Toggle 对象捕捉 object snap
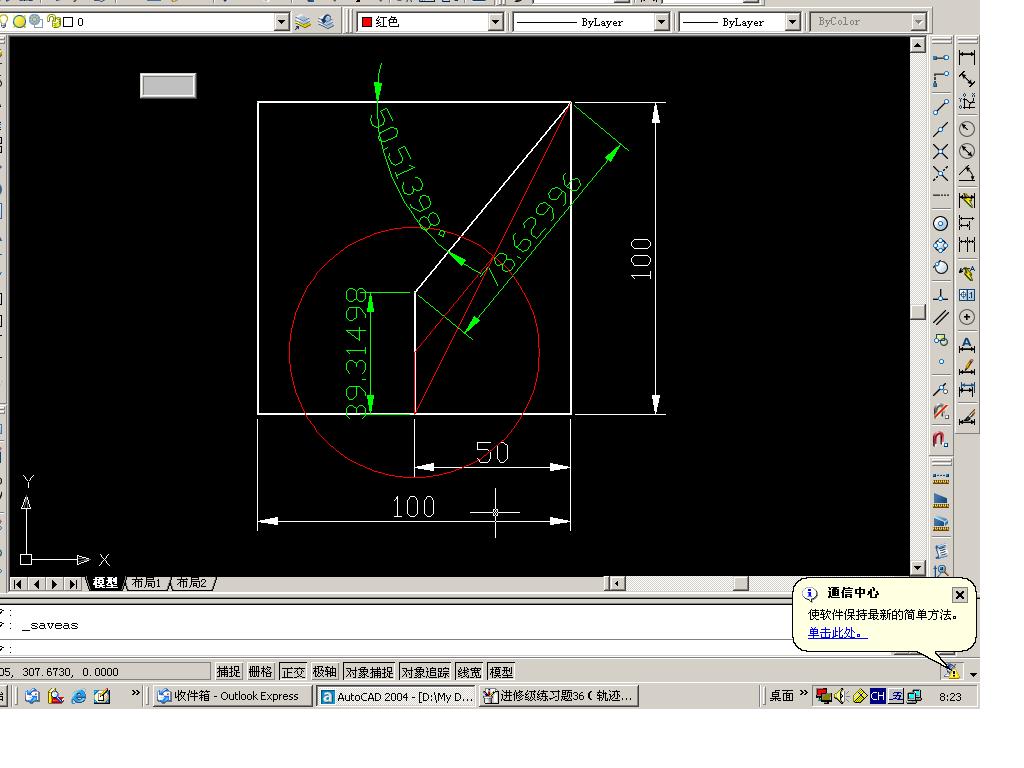 click(369, 671)
